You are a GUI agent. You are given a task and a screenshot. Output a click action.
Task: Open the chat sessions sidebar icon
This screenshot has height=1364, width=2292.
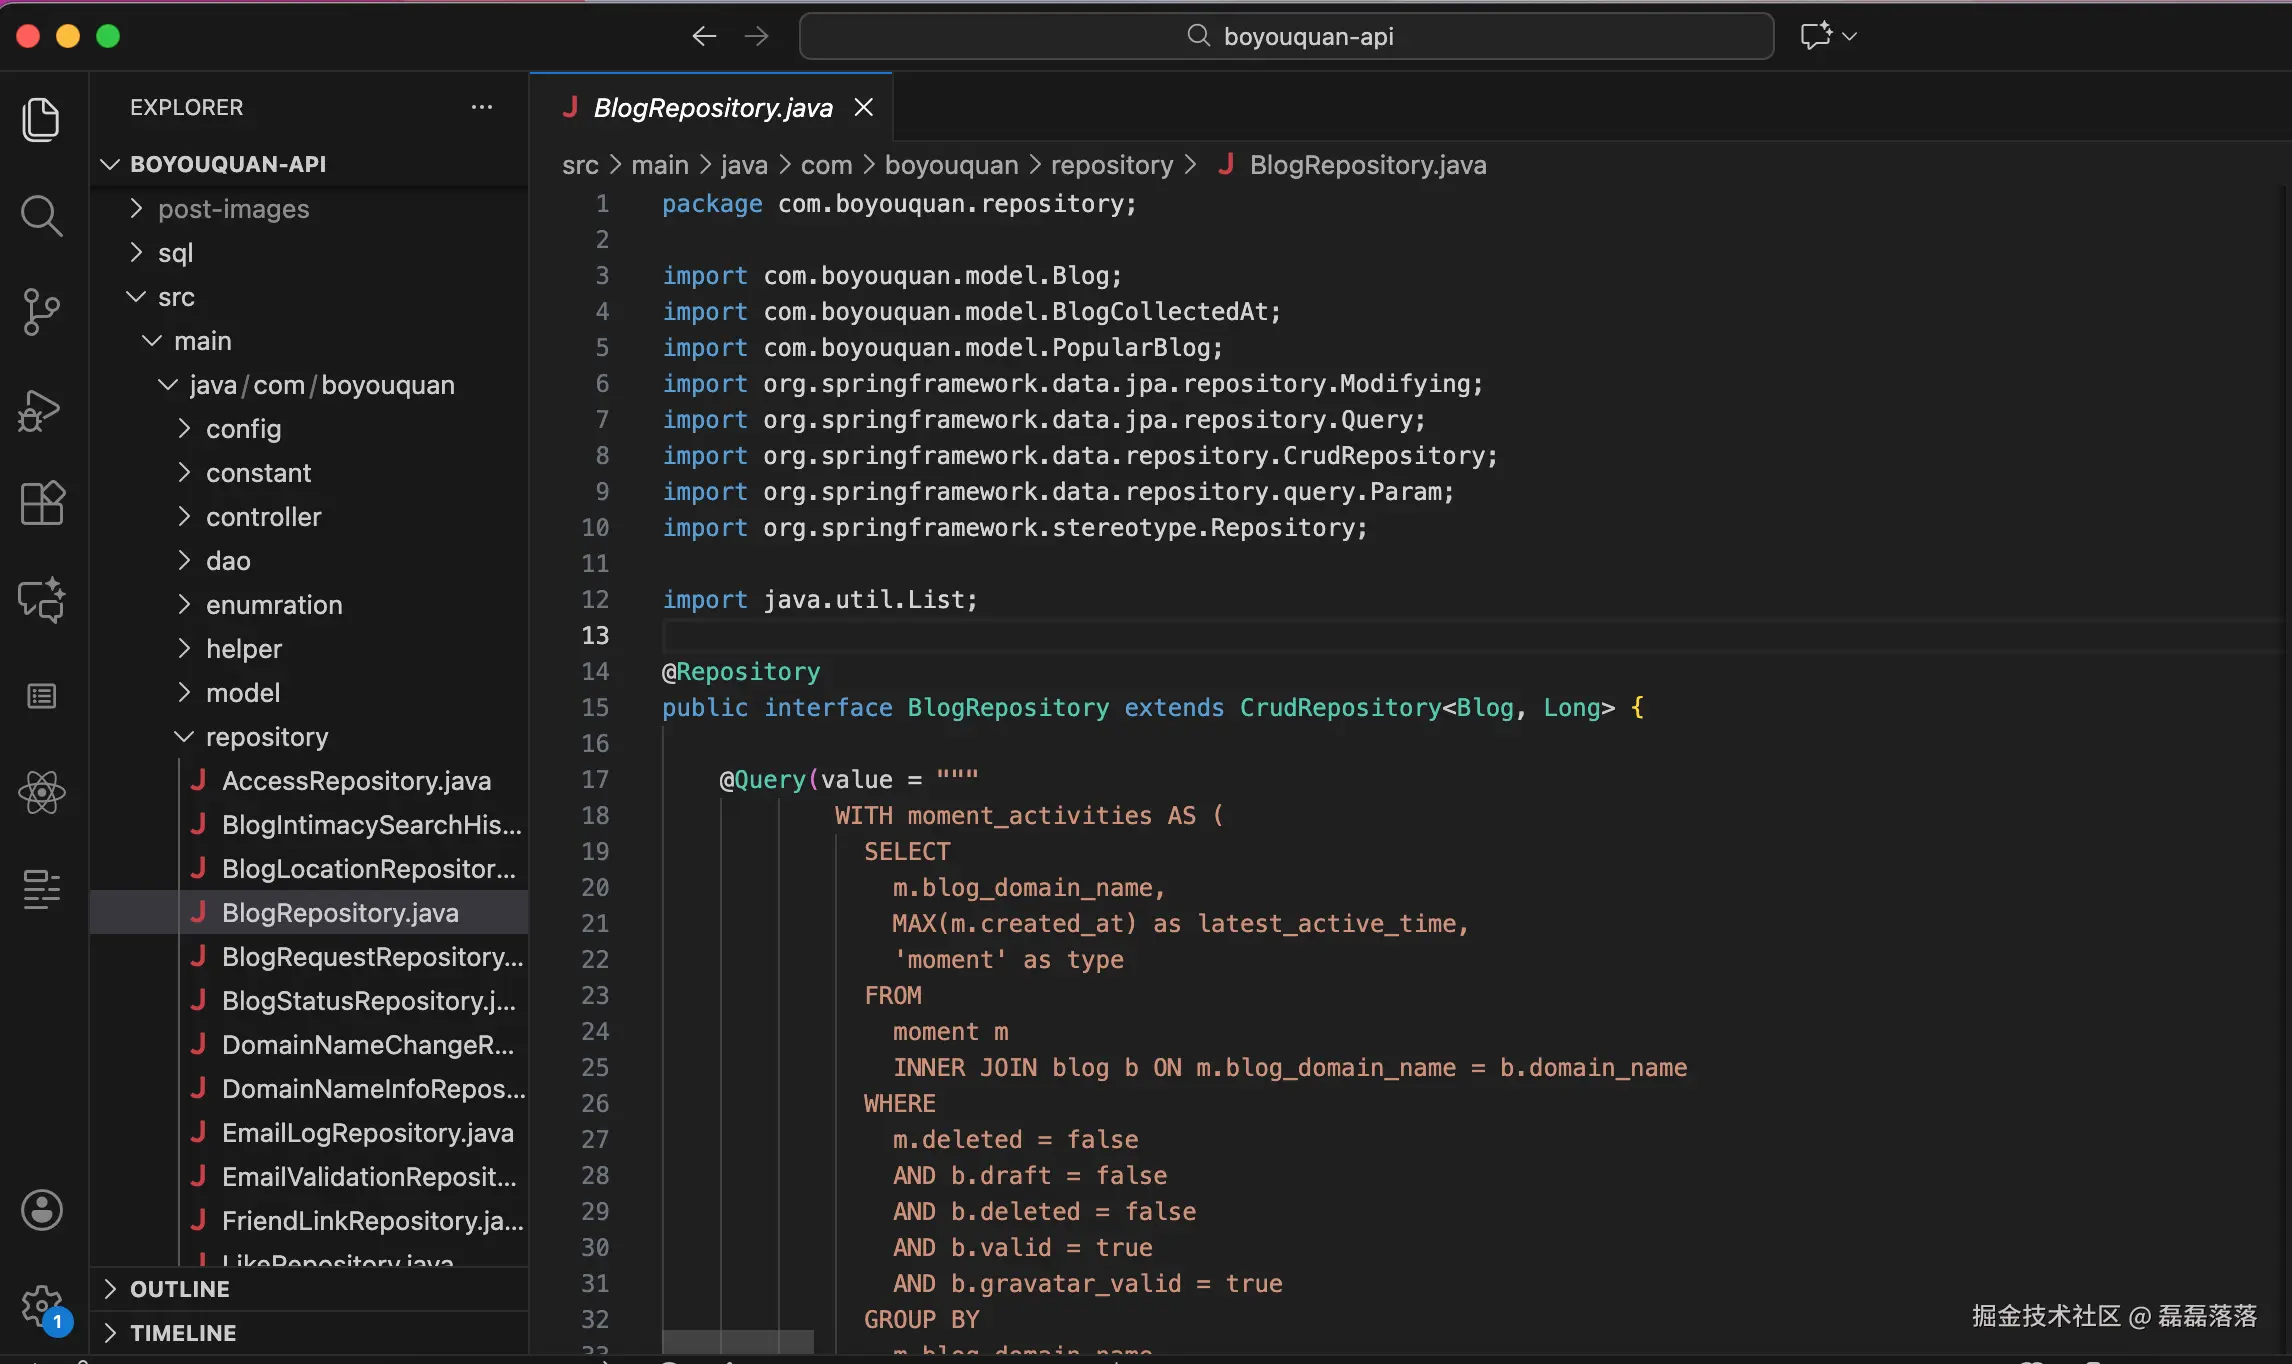(x=41, y=601)
